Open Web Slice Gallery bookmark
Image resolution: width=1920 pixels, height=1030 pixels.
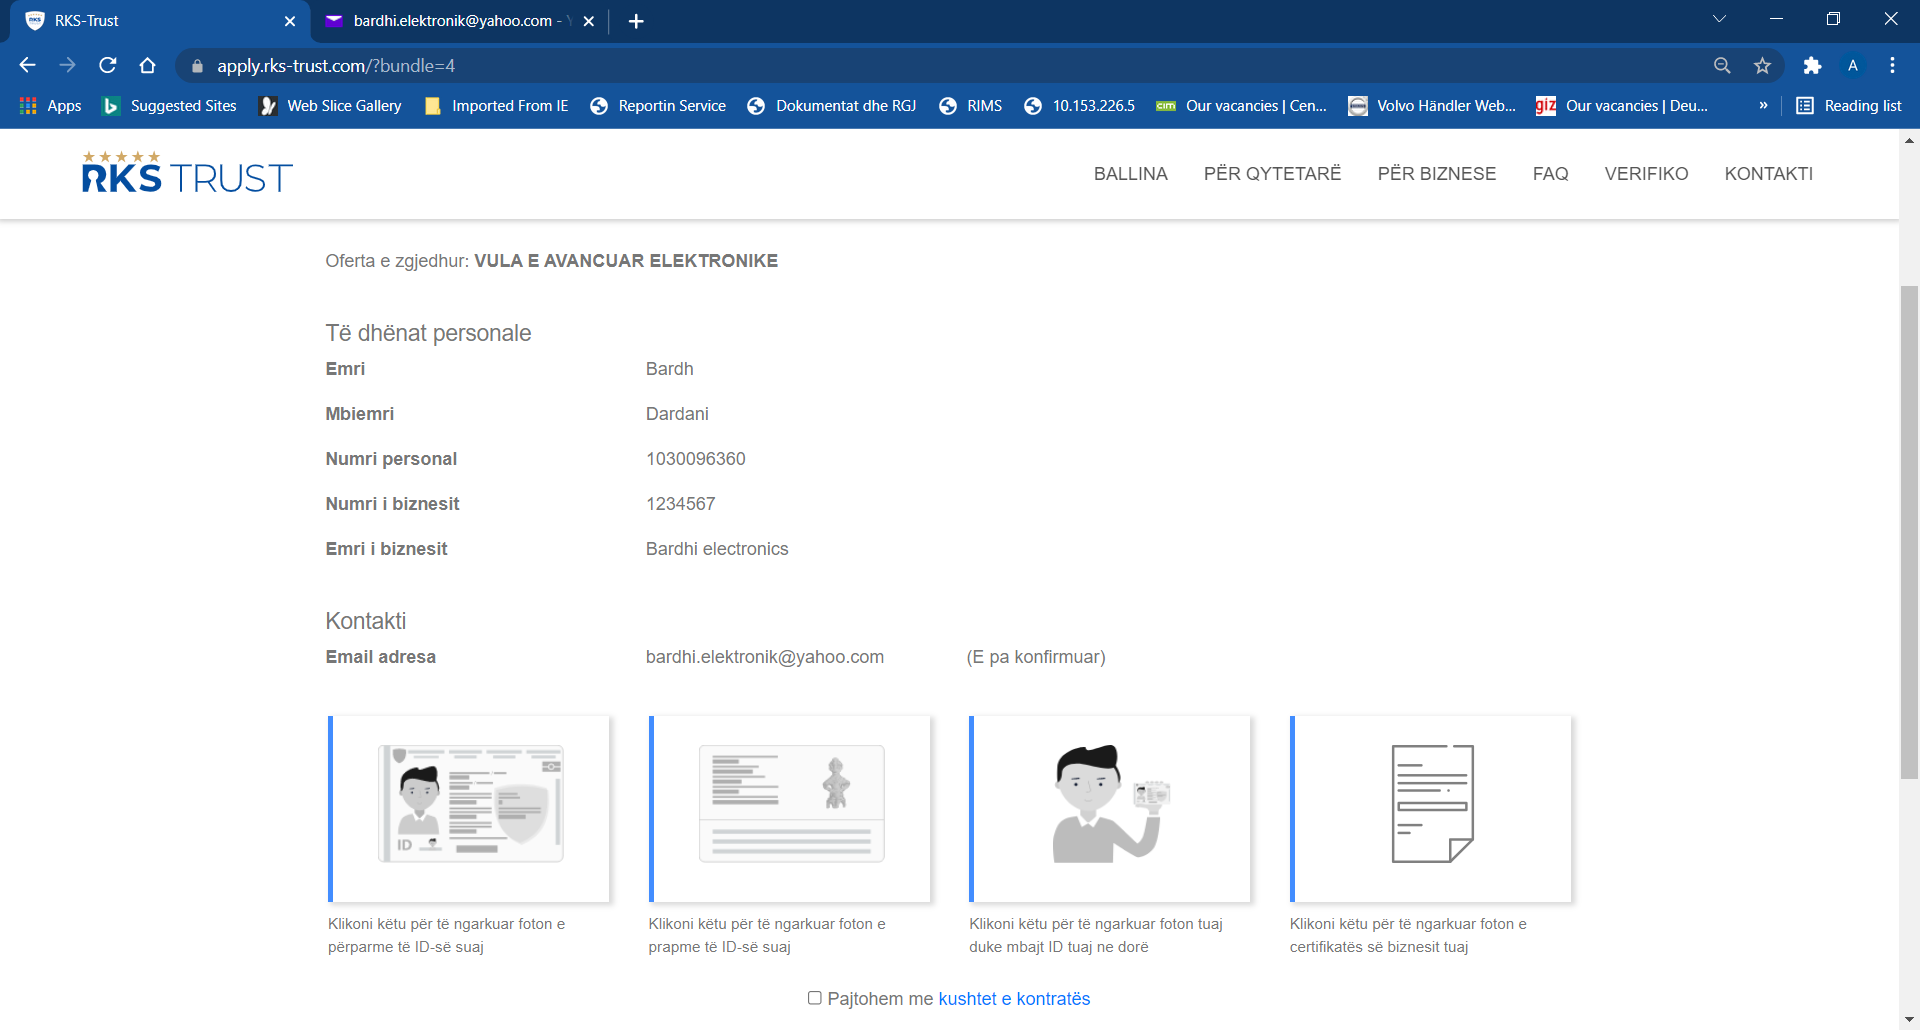(x=331, y=105)
